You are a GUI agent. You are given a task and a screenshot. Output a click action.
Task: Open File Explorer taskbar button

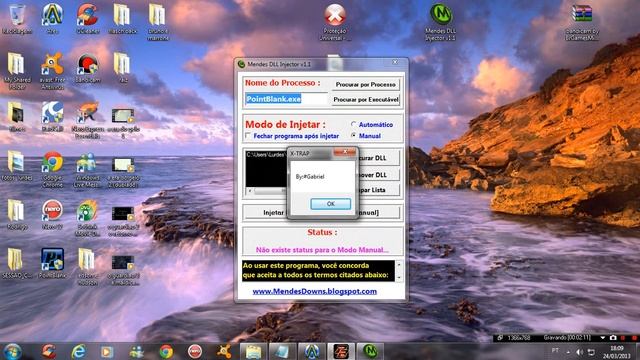pos(253,351)
